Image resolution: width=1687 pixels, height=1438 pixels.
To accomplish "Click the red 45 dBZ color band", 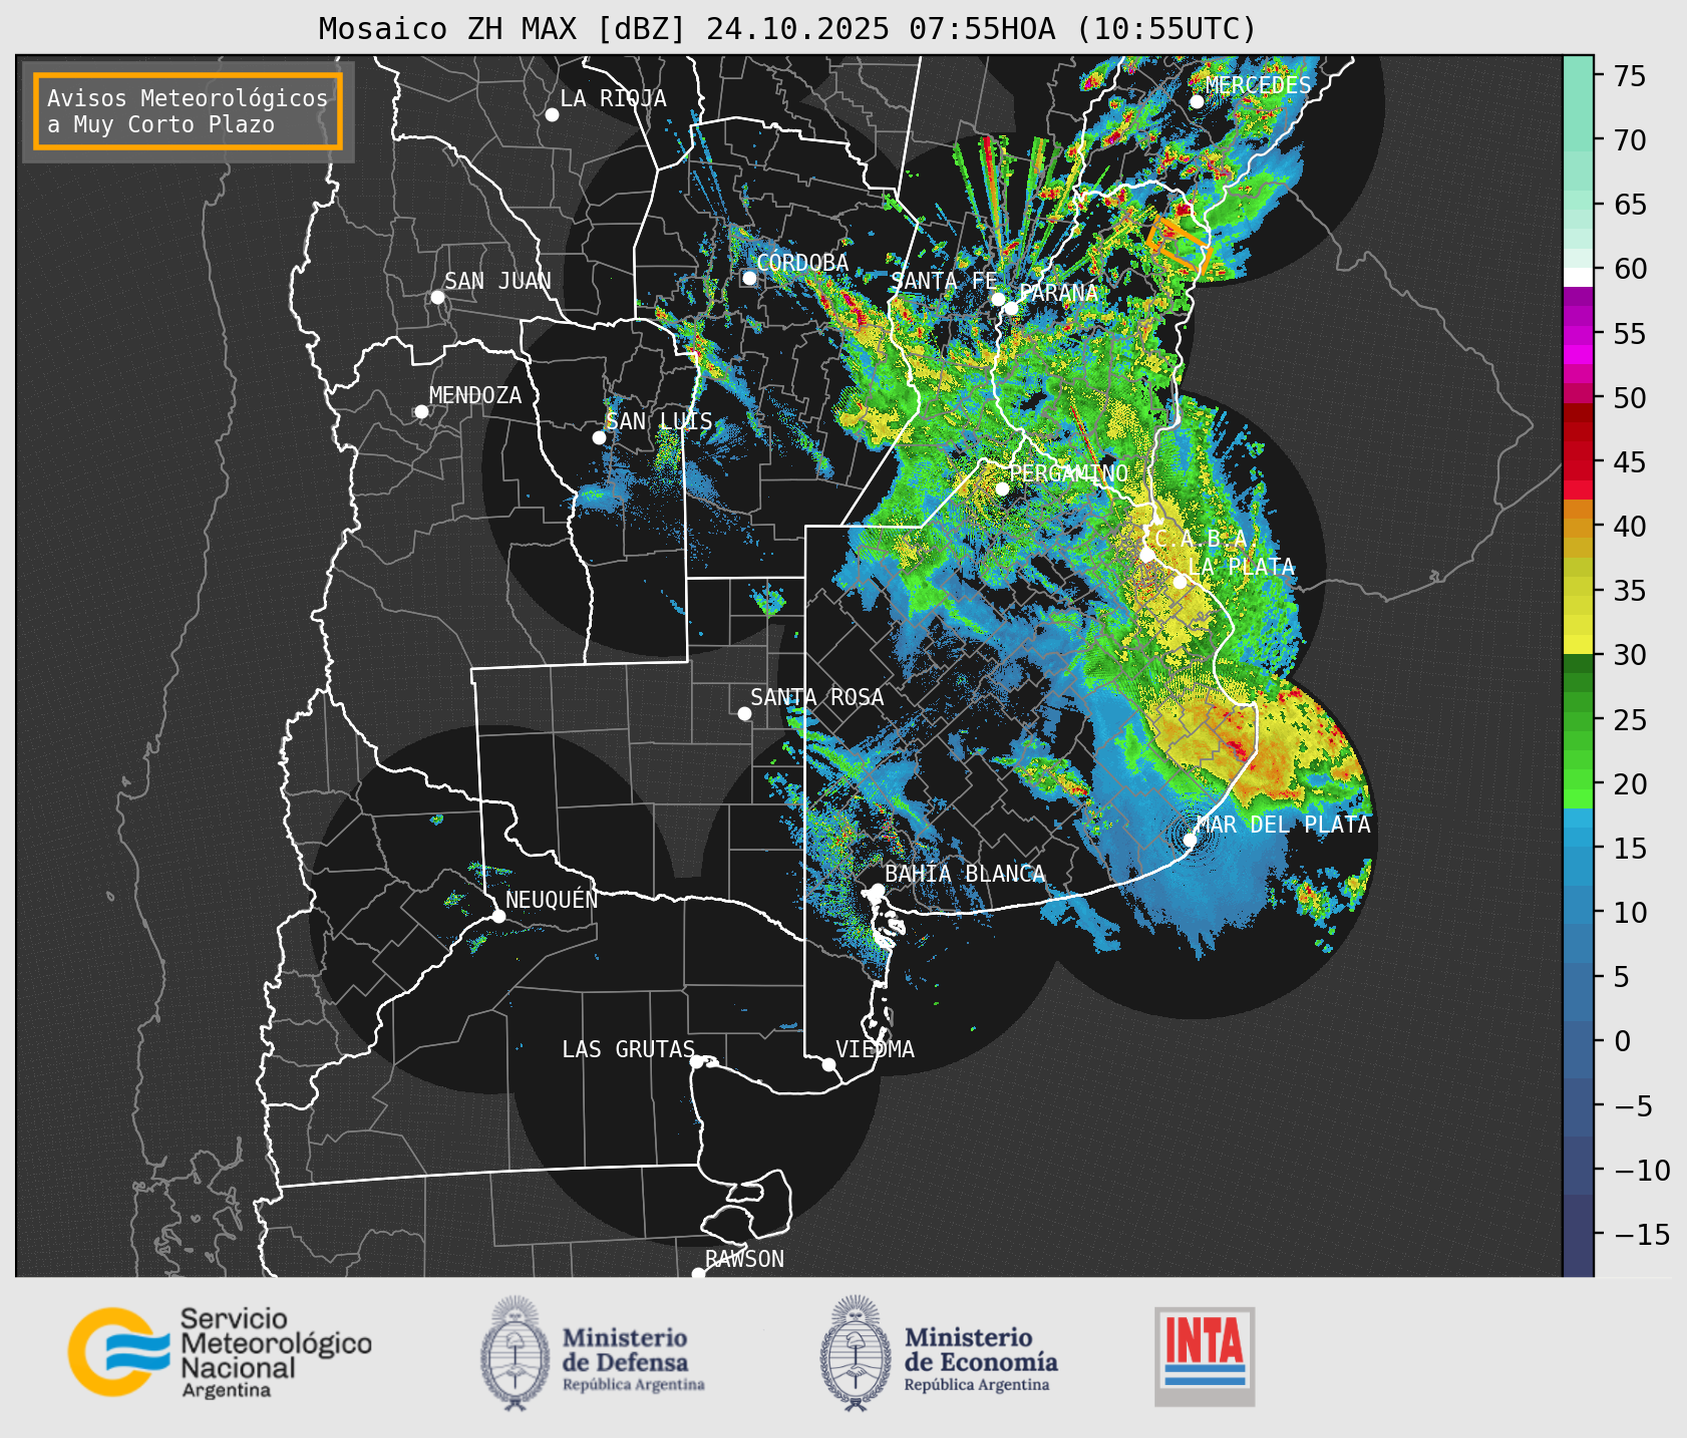I will tap(1578, 463).
